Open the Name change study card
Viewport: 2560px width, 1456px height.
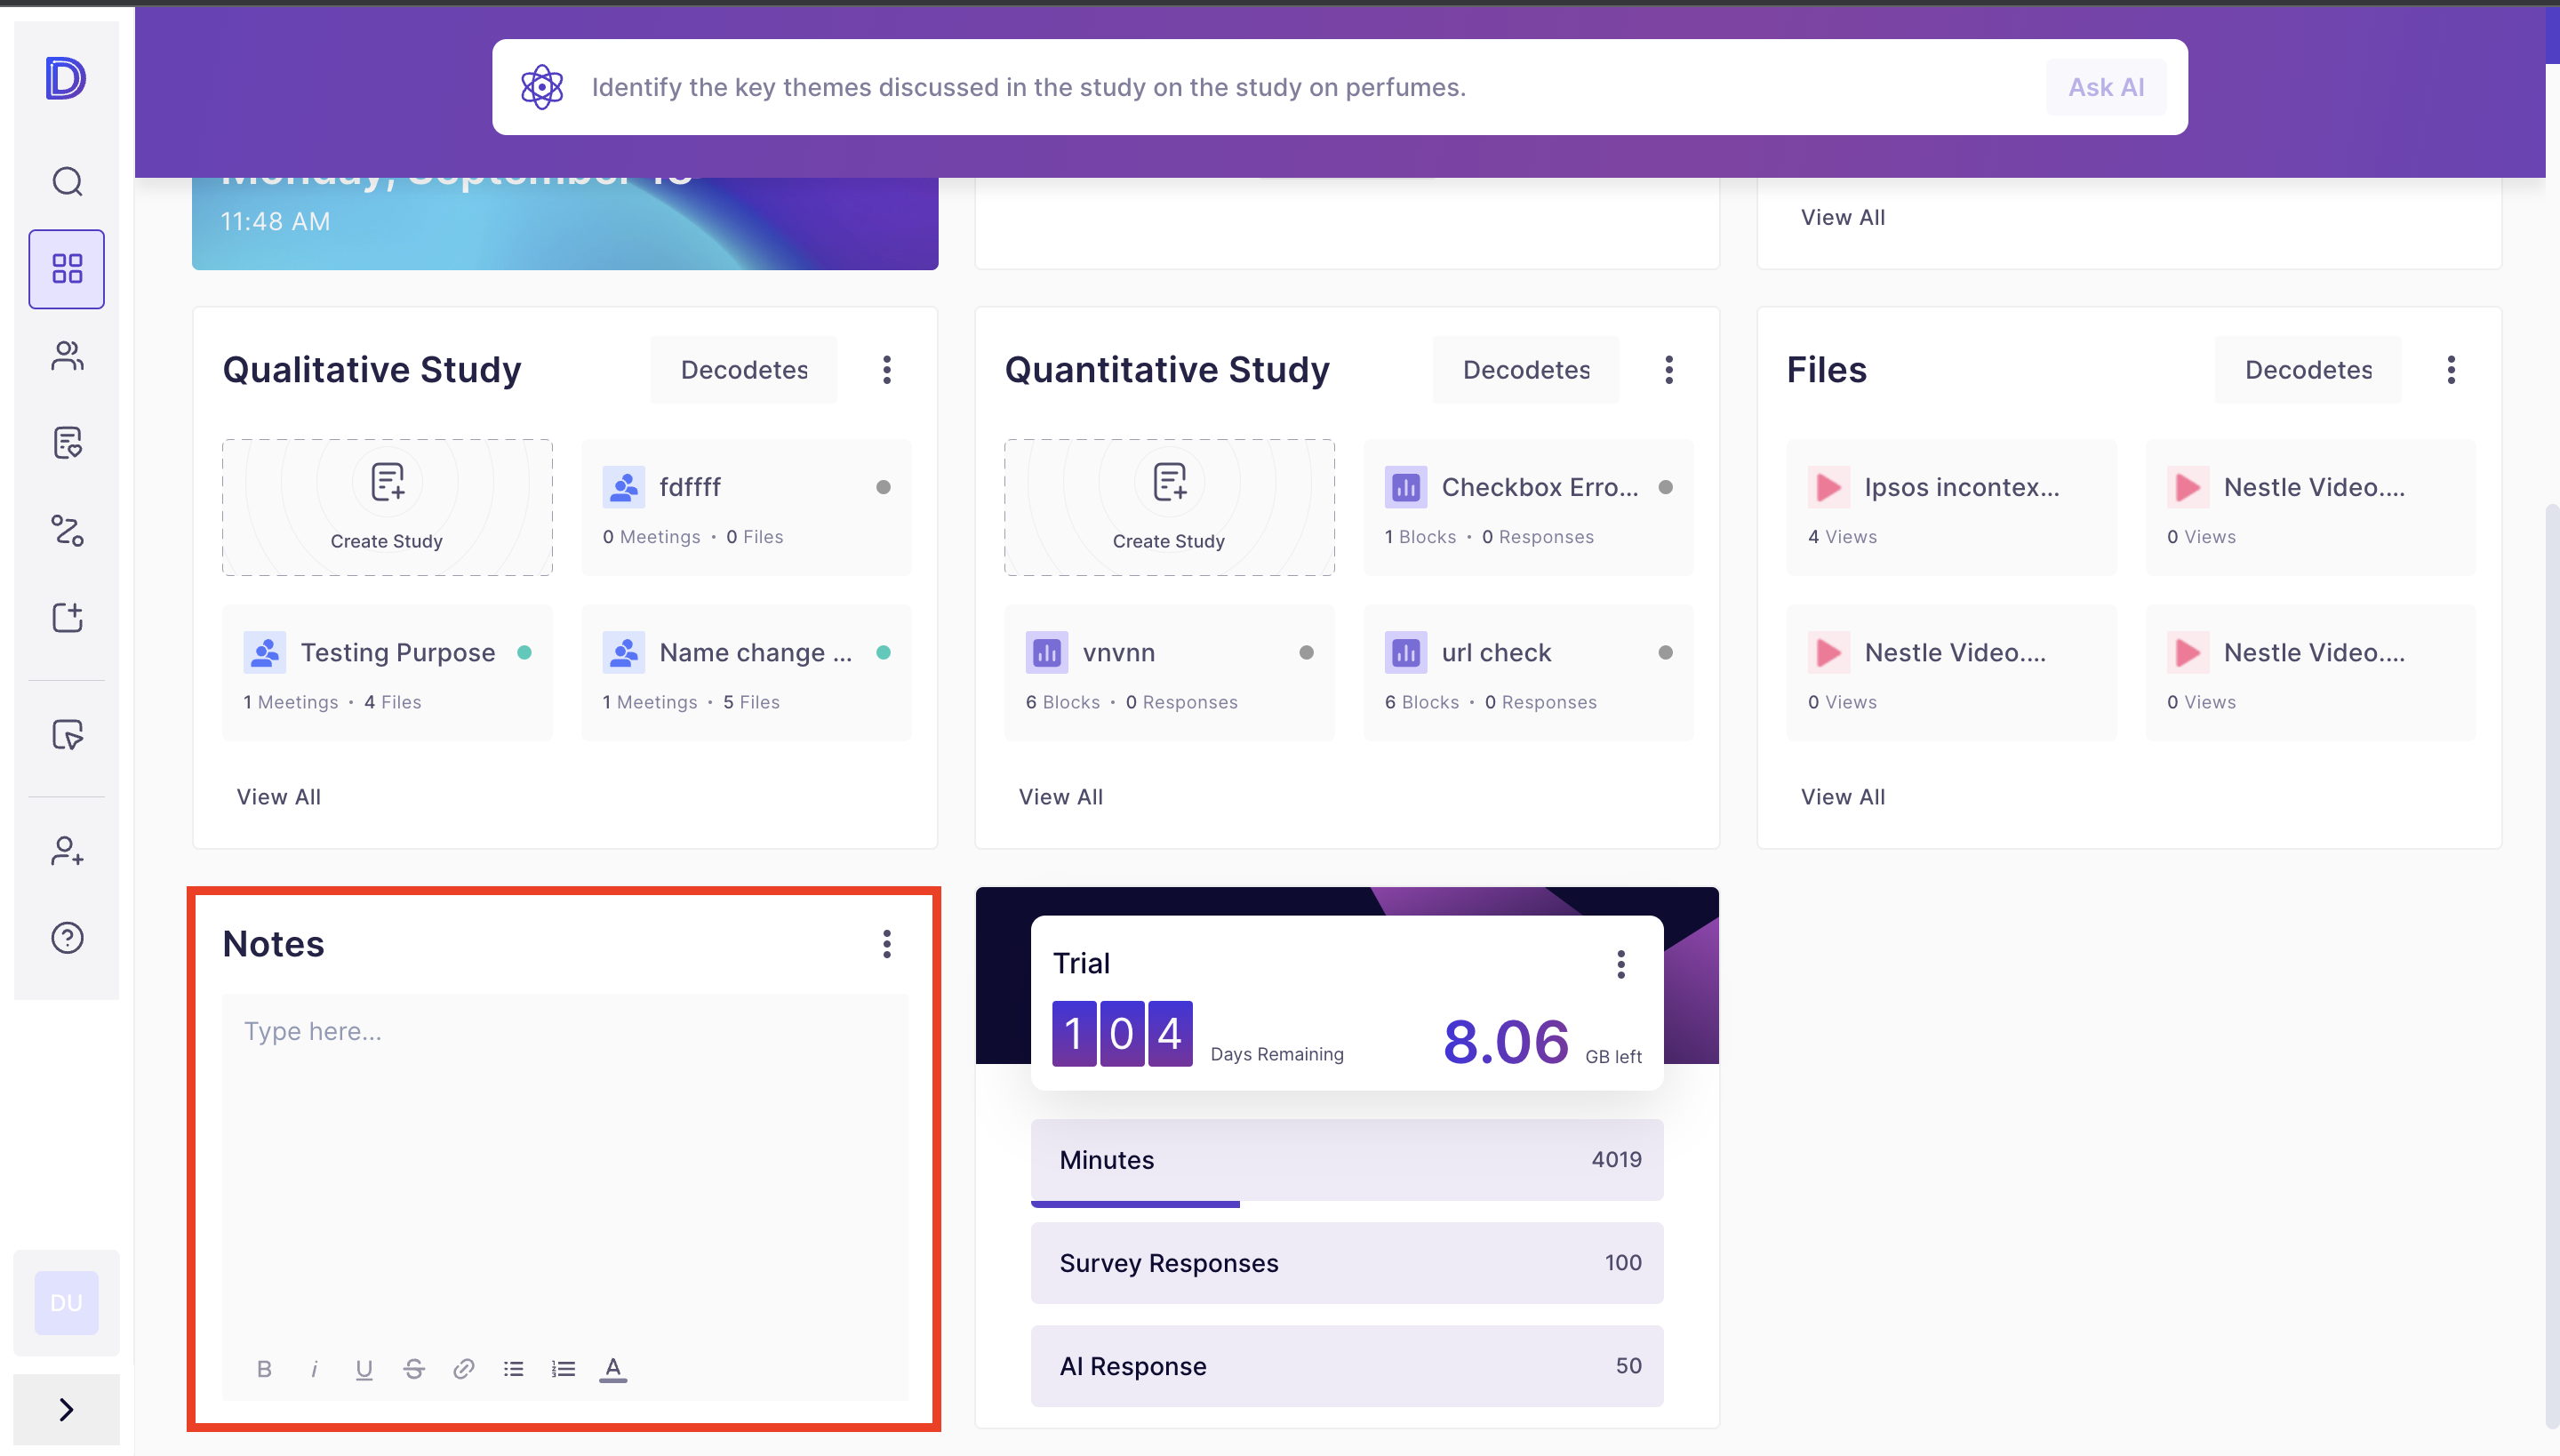point(746,672)
